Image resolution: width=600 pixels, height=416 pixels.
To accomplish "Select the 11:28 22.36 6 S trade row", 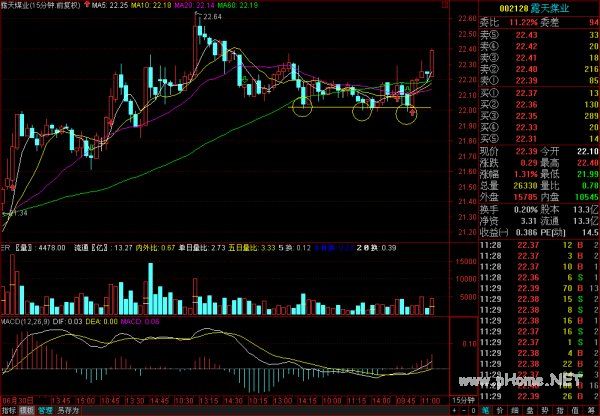I will pos(539,277).
